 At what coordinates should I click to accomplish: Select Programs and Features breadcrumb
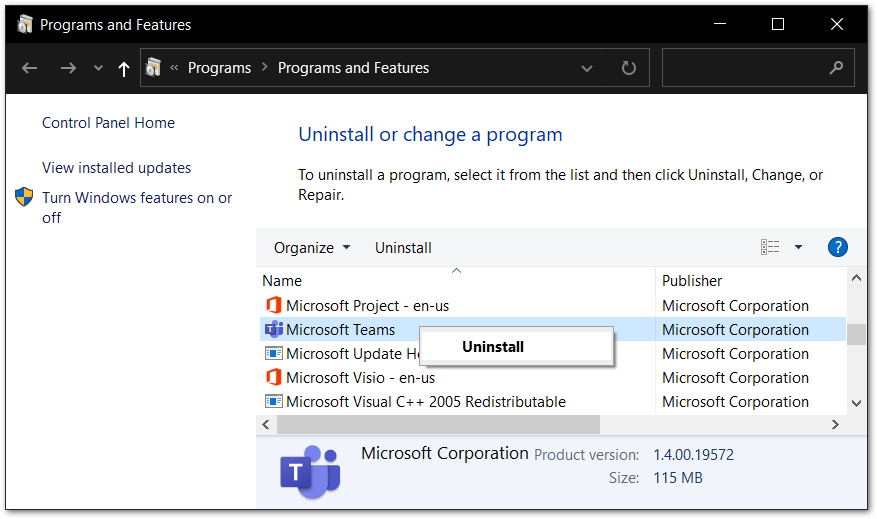pyautogui.click(x=353, y=68)
